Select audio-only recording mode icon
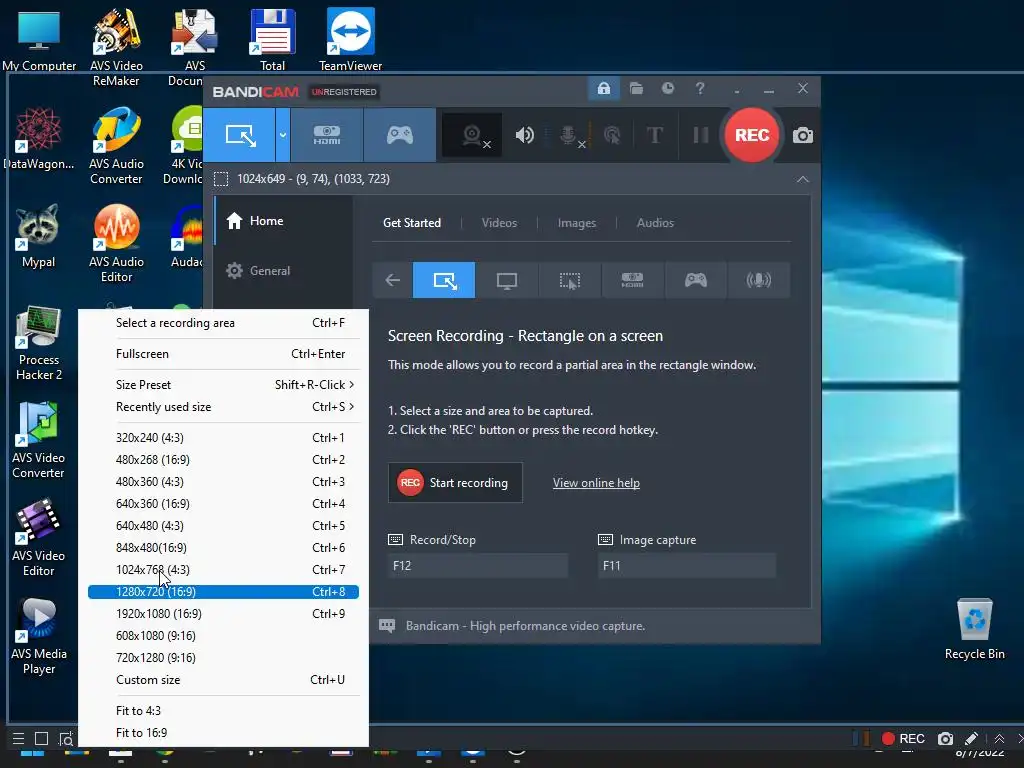The height and width of the screenshot is (768, 1024). tap(758, 280)
